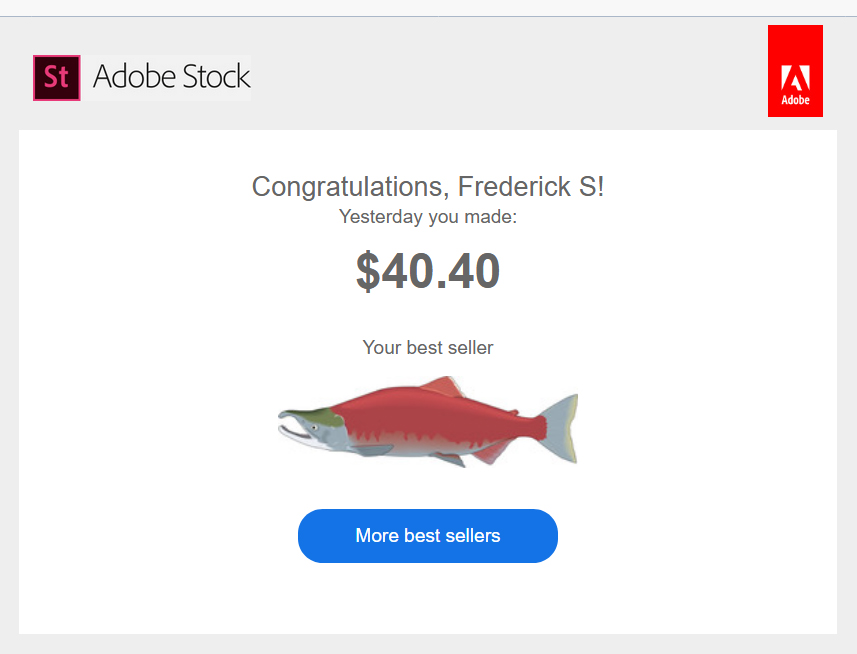This screenshot has width=857, height=654.
Task: Click the salmon's red dorsal fin
Action: coord(443,386)
